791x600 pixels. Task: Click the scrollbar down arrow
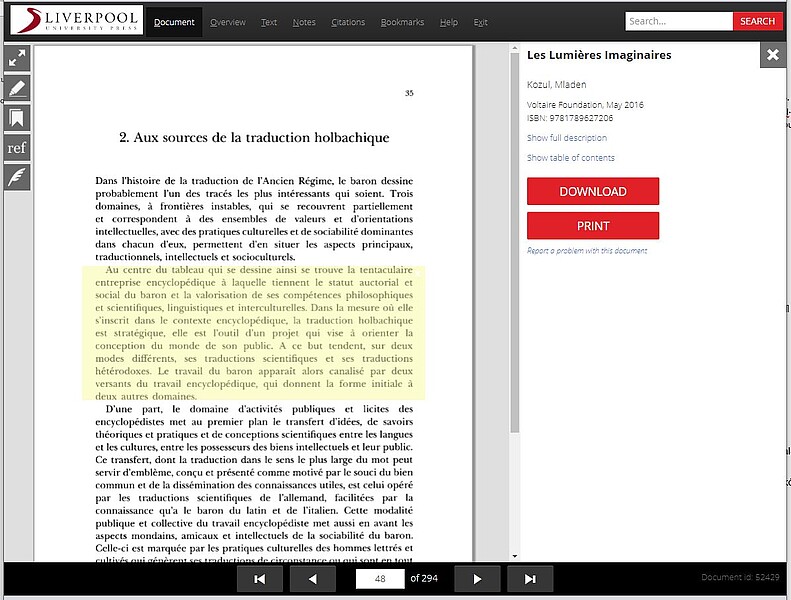(515, 556)
